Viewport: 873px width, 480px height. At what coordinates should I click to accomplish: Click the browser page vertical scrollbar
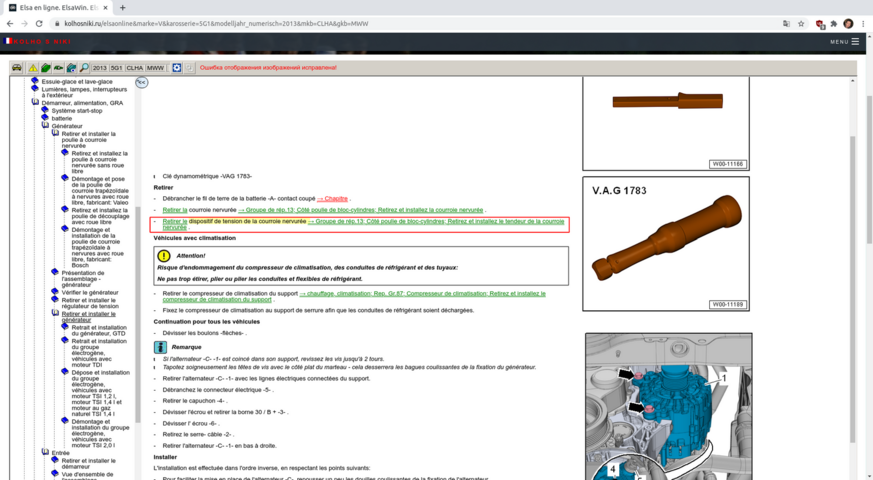[869, 170]
